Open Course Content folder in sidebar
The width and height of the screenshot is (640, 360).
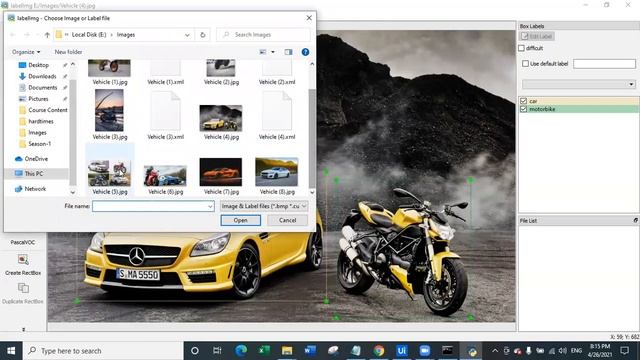point(48,110)
